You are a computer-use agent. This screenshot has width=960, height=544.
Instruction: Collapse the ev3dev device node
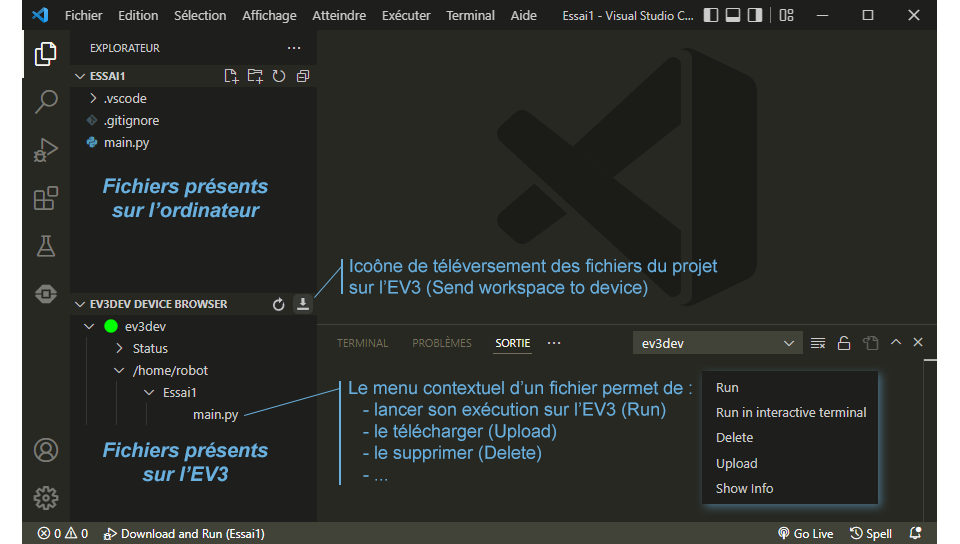point(89,326)
